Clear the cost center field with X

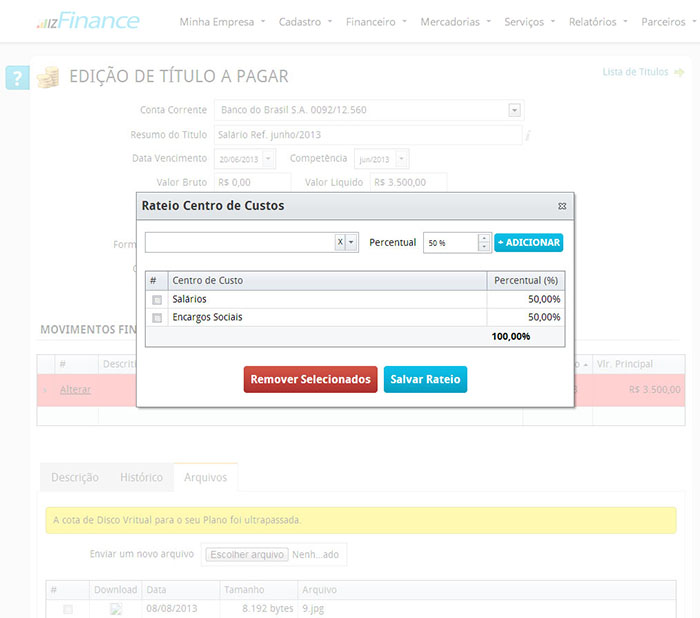340,242
